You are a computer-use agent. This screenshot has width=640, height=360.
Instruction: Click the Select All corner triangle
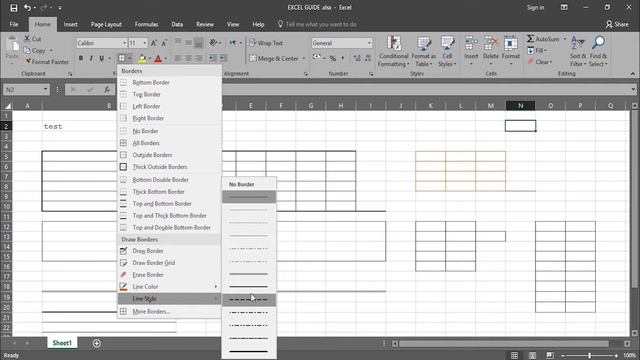pos(7,106)
